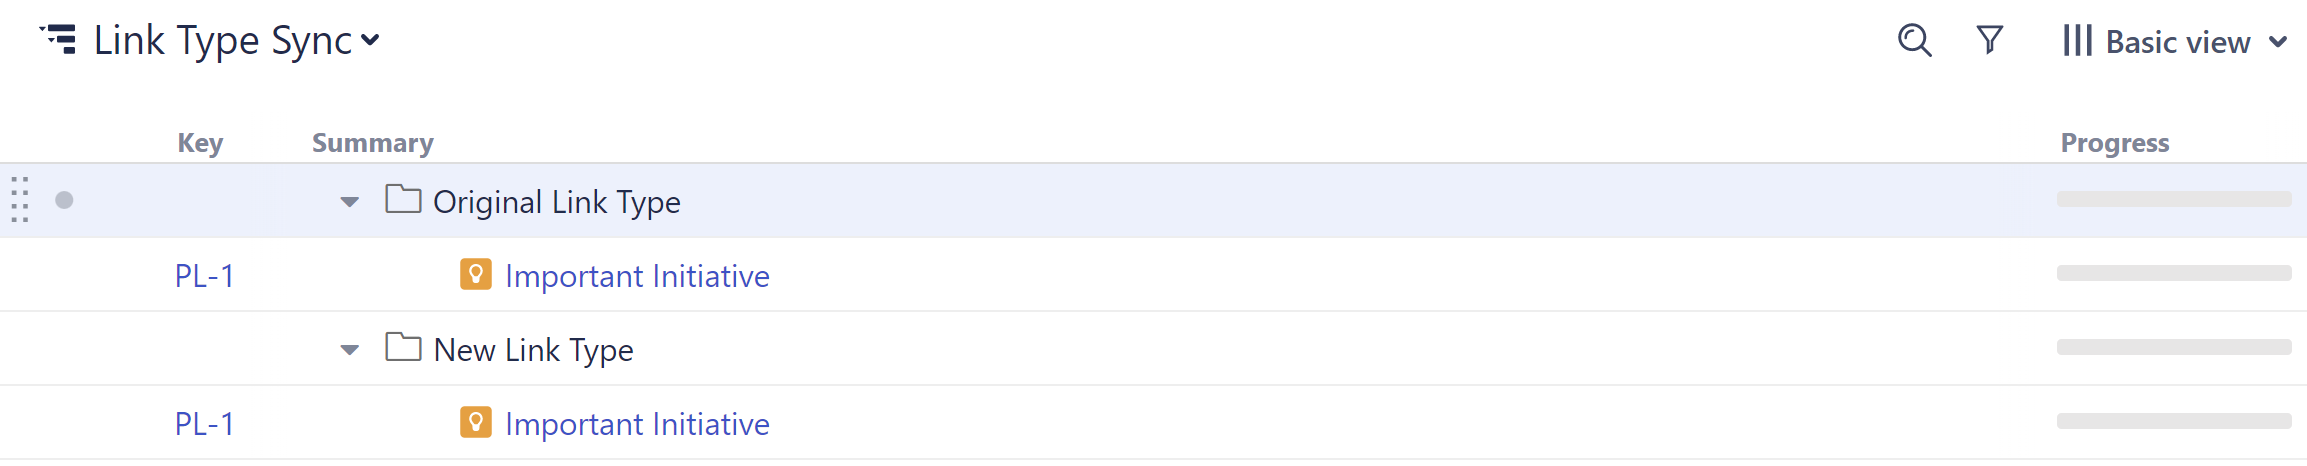Viewport: 2307px width, 466px height.
Task: Click the initiative icon under New Link Type
Action: pyautogui.click(x=476, y=422)
